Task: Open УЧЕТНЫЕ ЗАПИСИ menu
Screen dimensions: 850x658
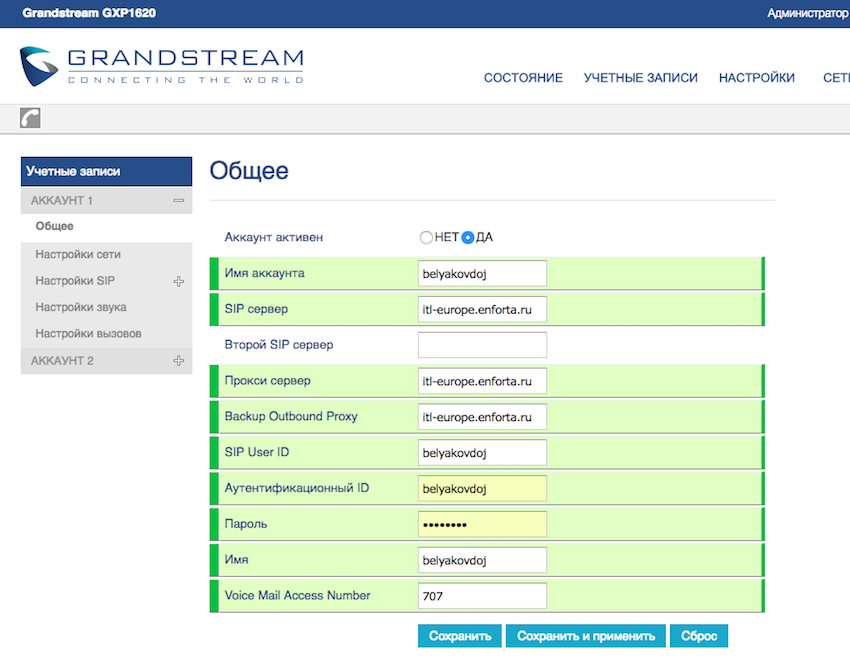Action: 641,78
